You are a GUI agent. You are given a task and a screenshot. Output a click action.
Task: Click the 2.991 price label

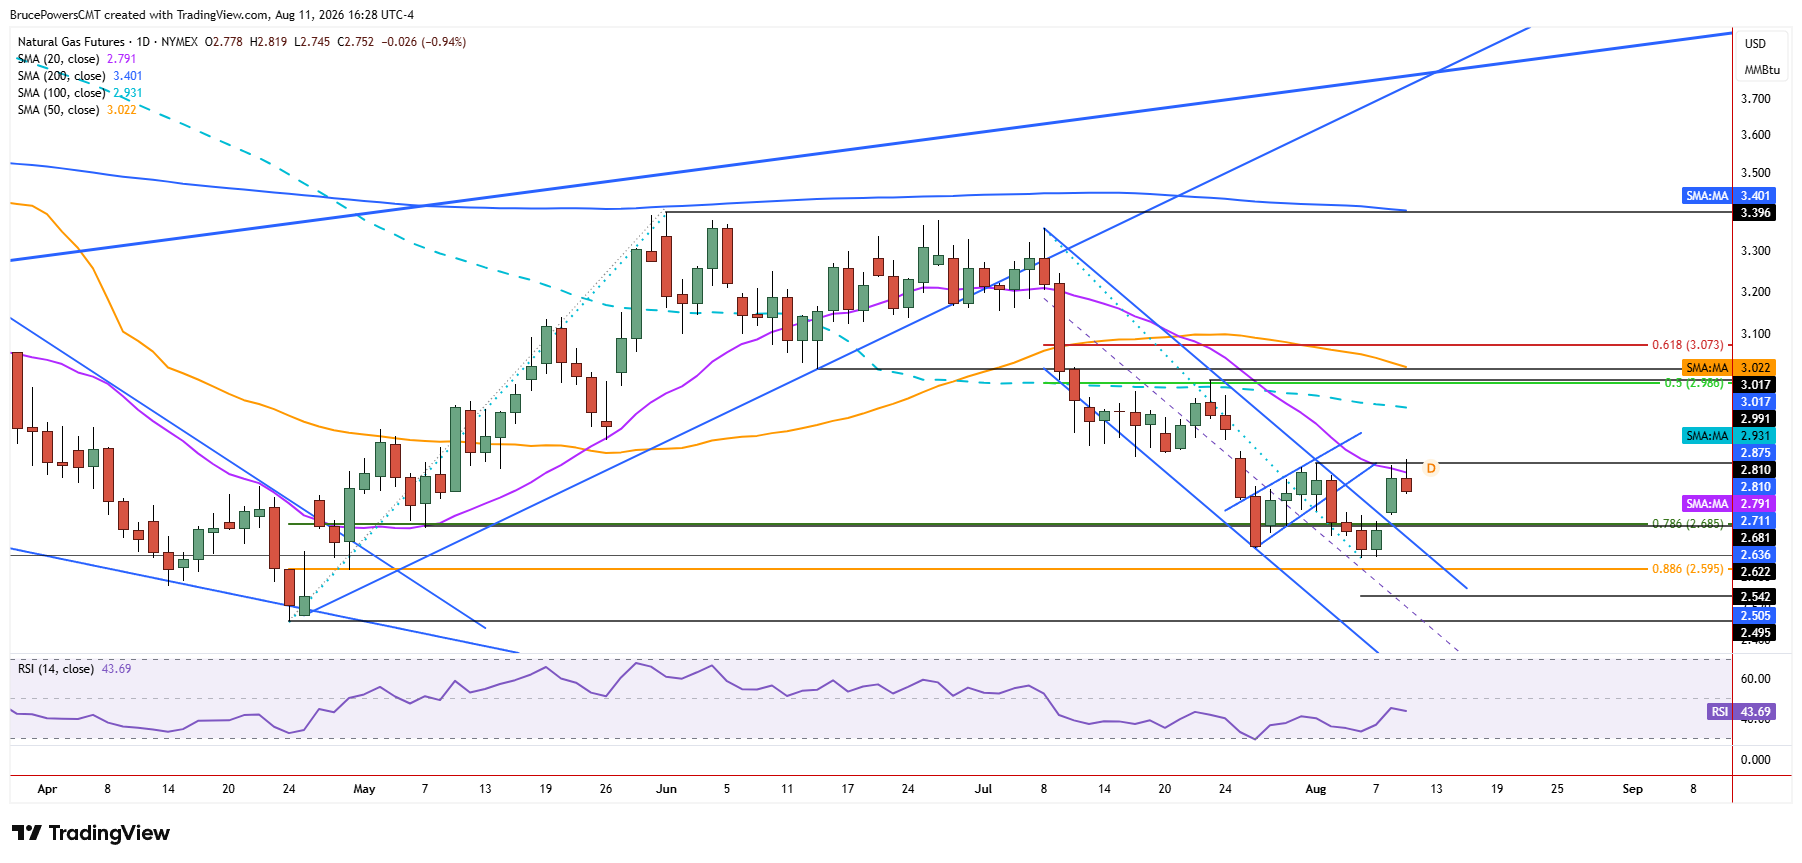[x=1755, y=419]
